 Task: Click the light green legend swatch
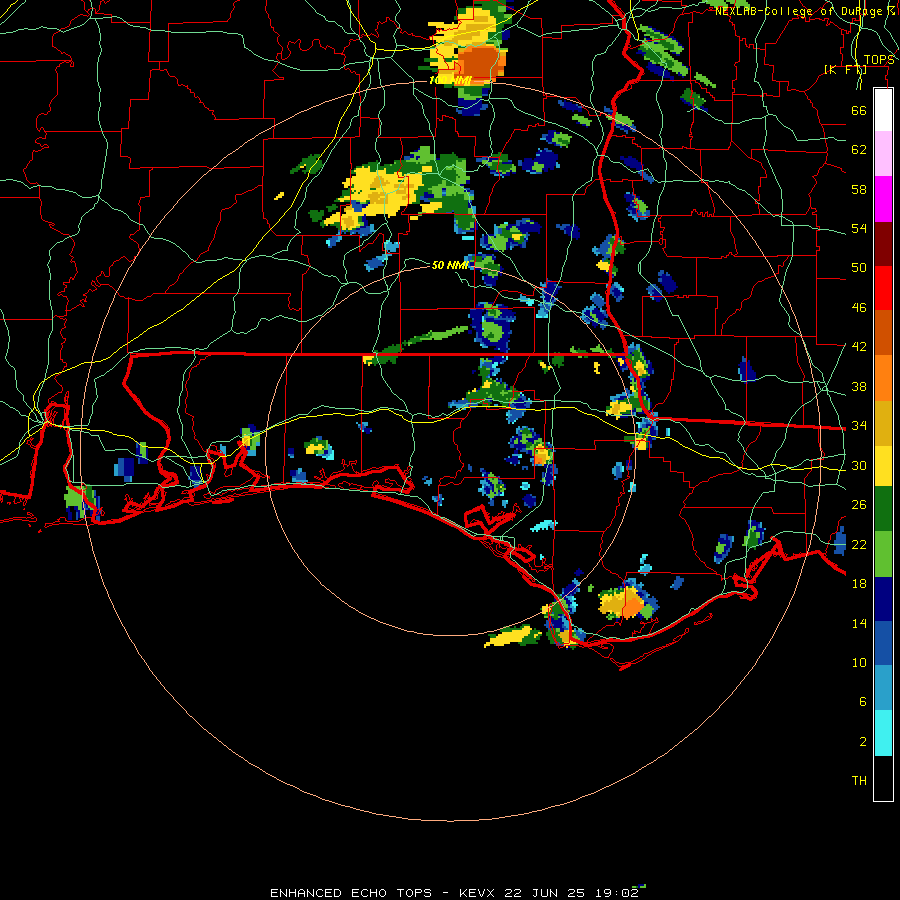883,554
